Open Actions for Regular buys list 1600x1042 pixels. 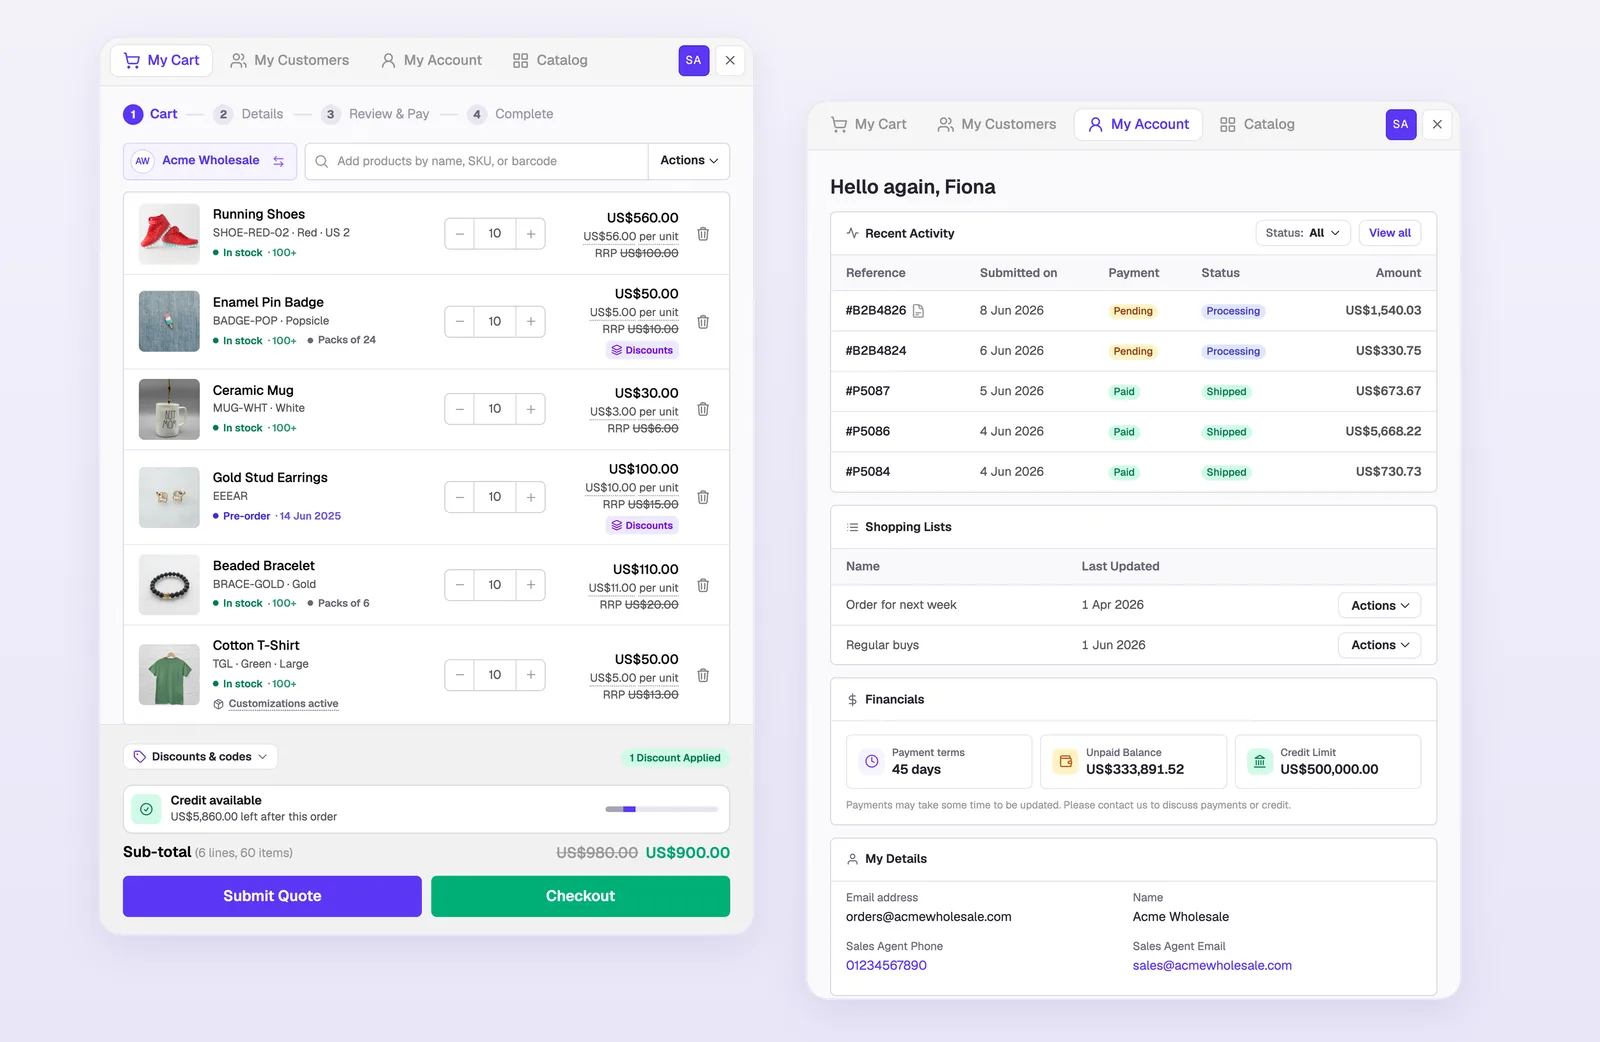(1379, 645)
